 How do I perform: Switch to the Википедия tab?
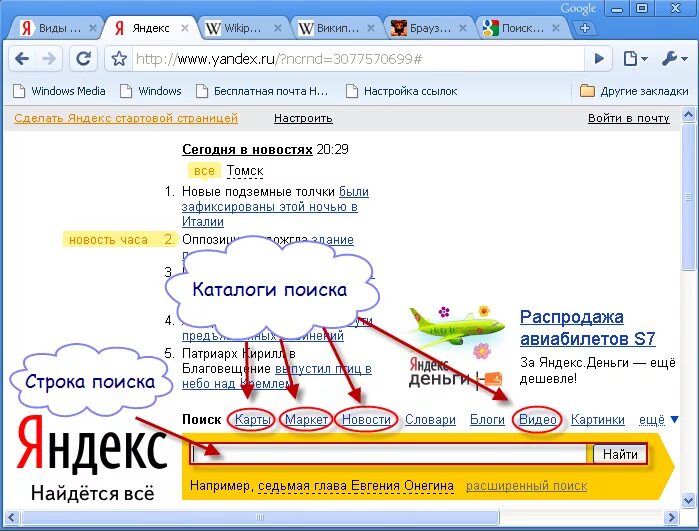click(x=337, y=28)
